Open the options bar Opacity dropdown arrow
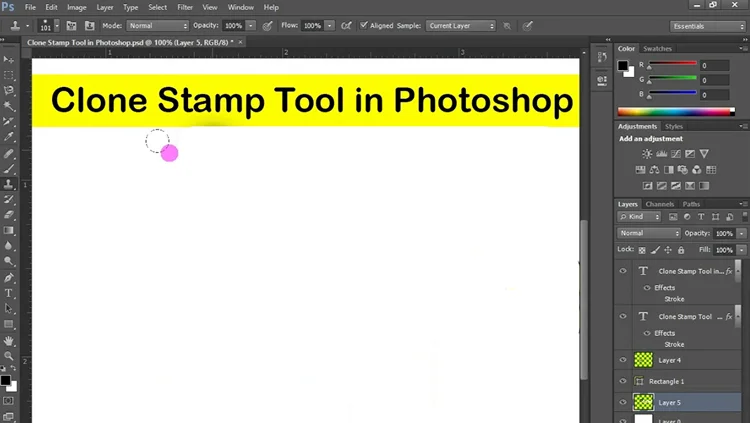 point(251,26)
